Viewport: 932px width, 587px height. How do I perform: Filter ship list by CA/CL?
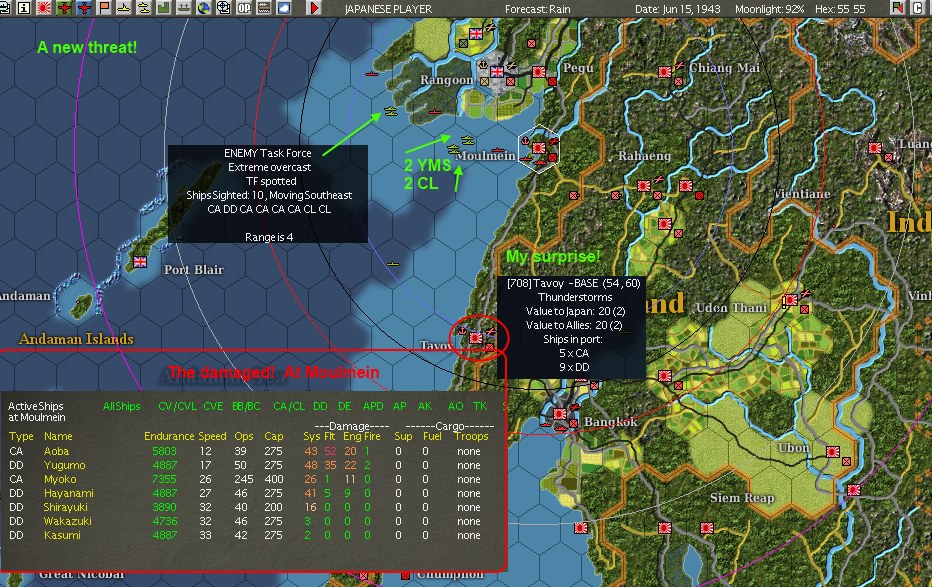pyautogui.click(x=289, y=406)
